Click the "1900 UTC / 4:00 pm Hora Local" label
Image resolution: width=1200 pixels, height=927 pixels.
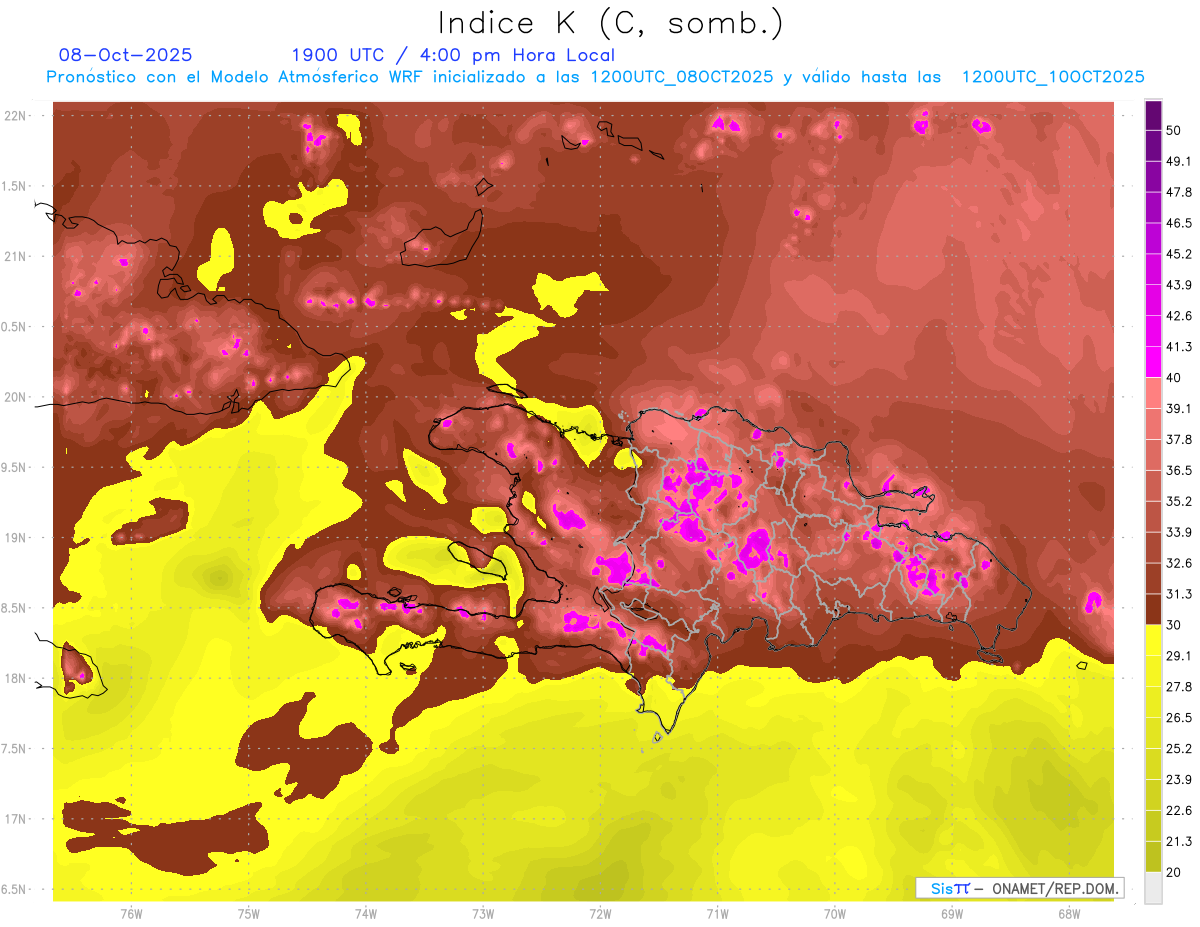point(453,55)
